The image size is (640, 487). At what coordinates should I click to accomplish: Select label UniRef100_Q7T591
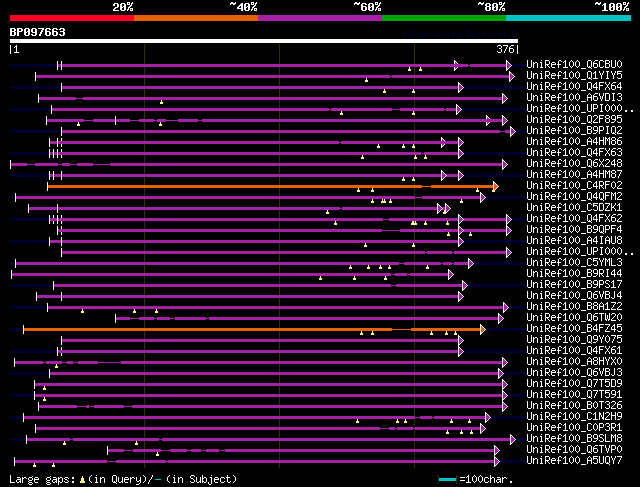[574, 395]
